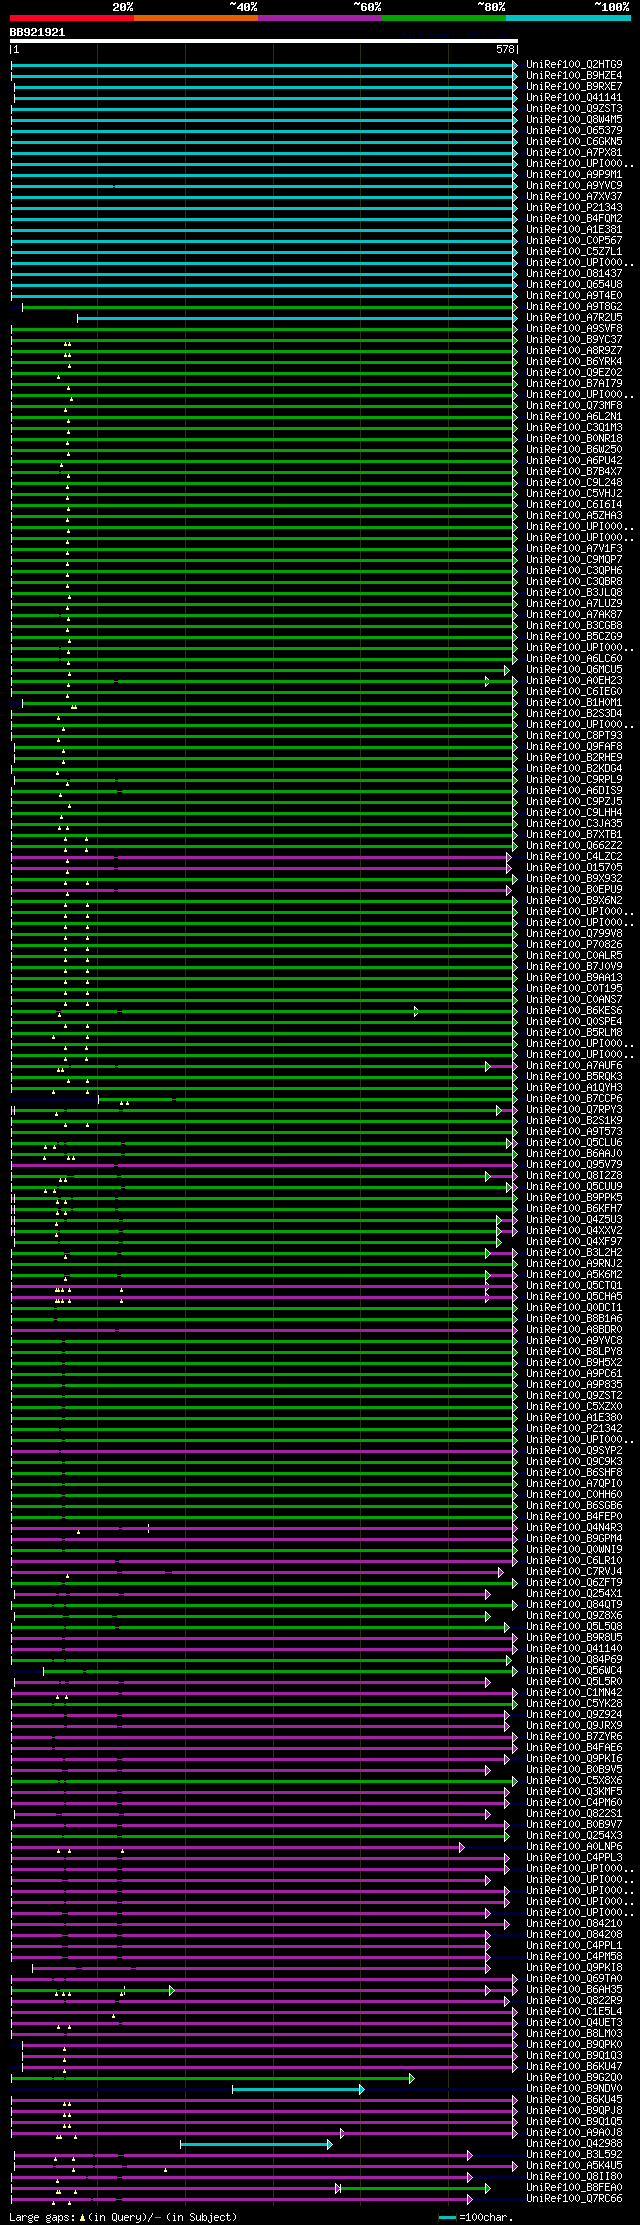Select hit label UniRef100_C4LZC2

coord(574,857)
